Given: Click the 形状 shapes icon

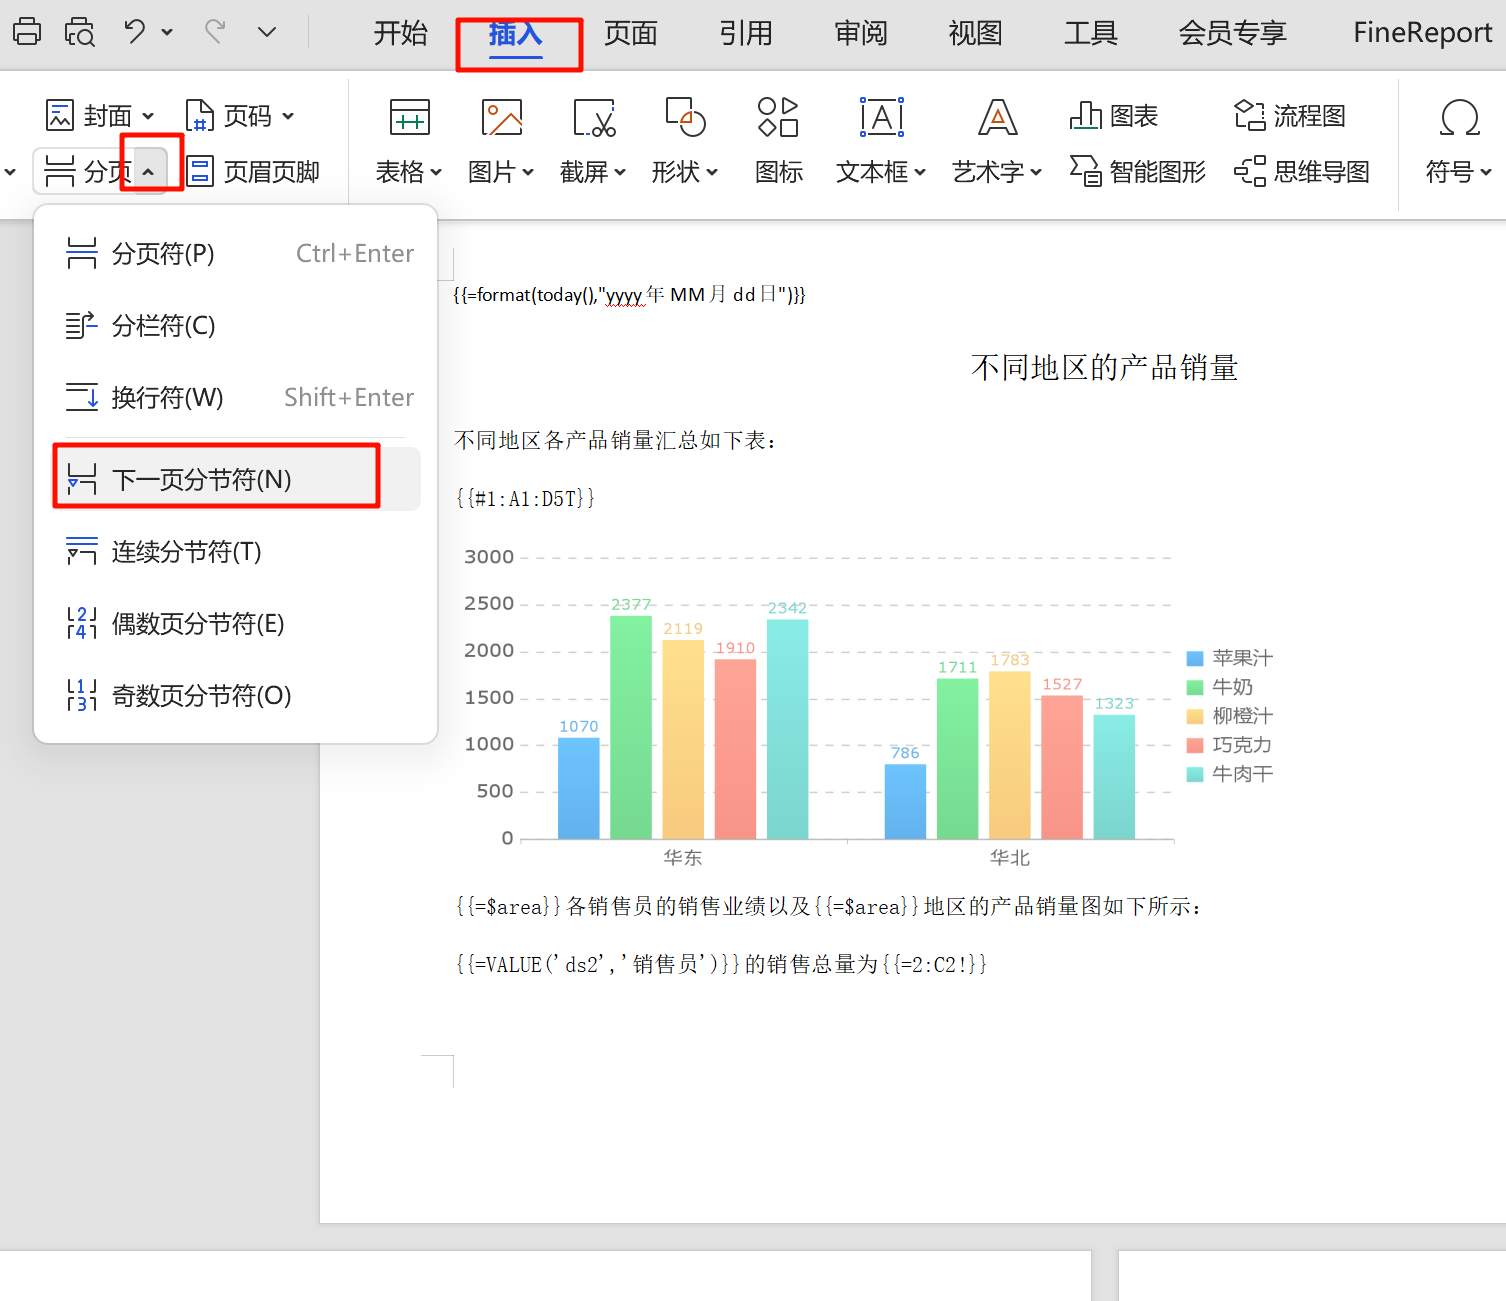Looking at the screenshot, I should 685,120.
